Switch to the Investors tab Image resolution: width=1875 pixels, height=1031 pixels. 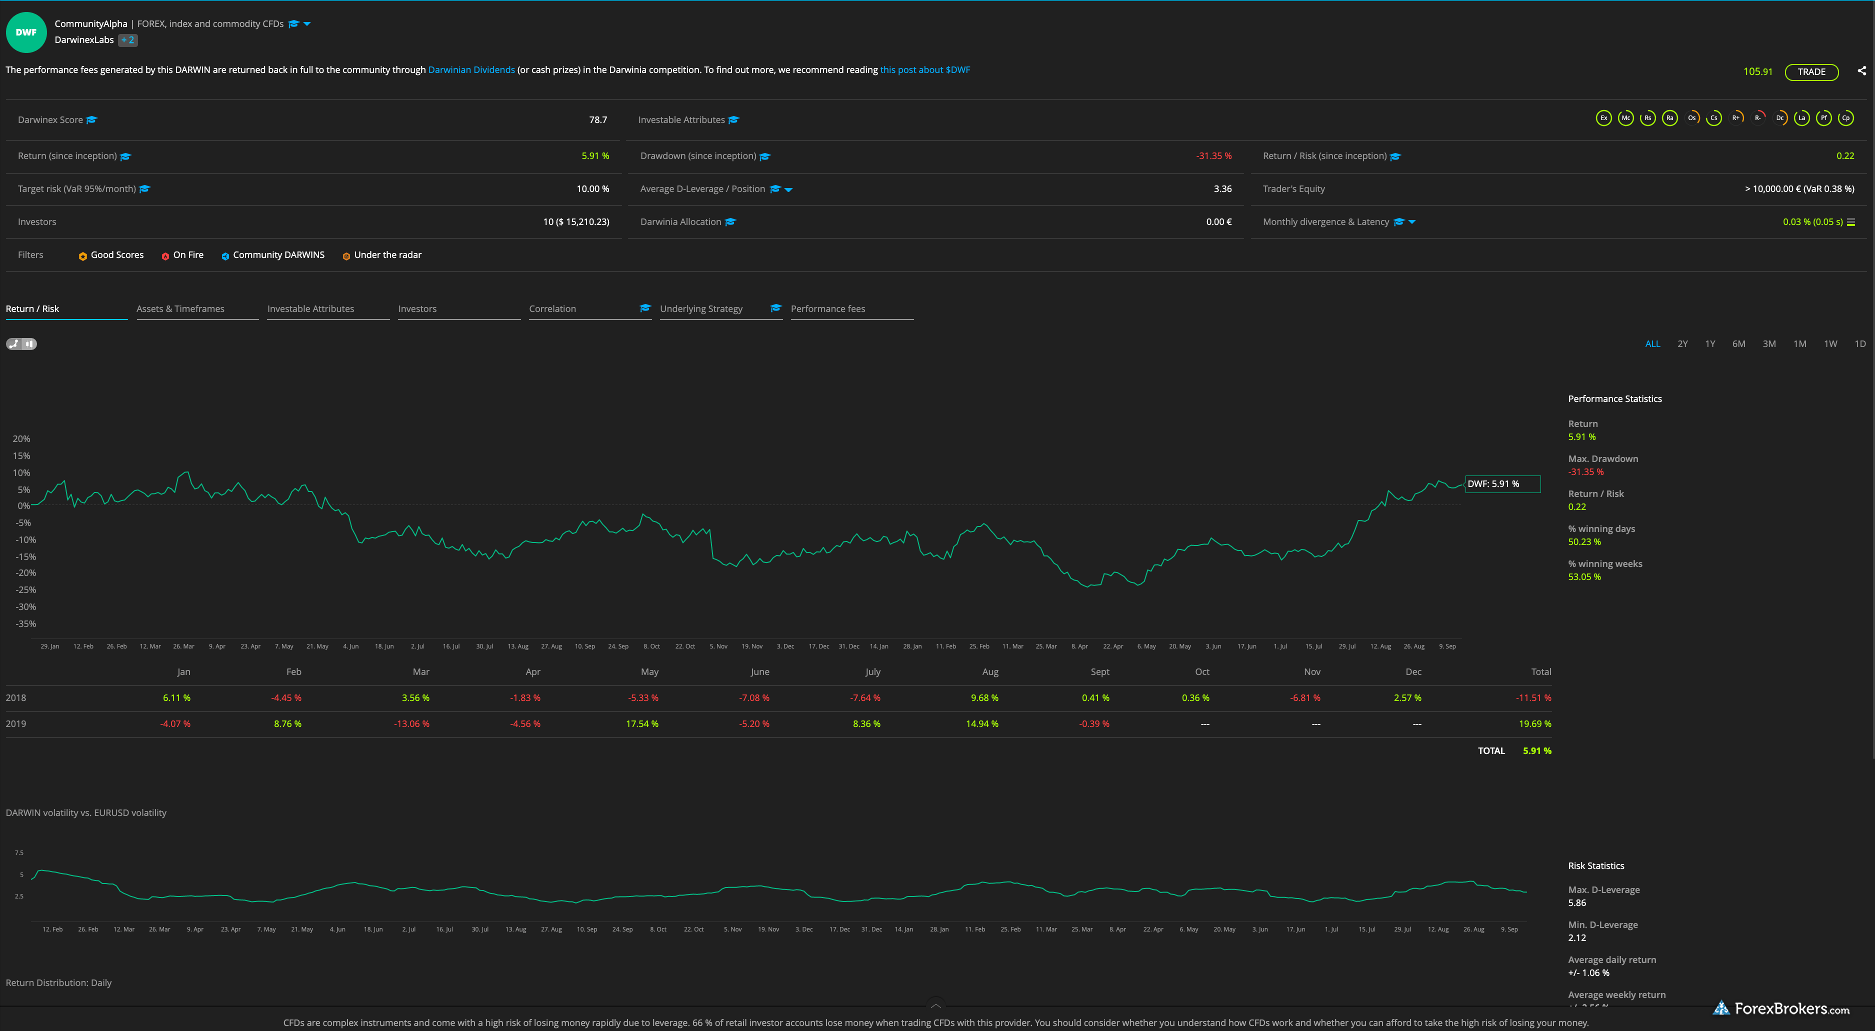tap(459, 309)
